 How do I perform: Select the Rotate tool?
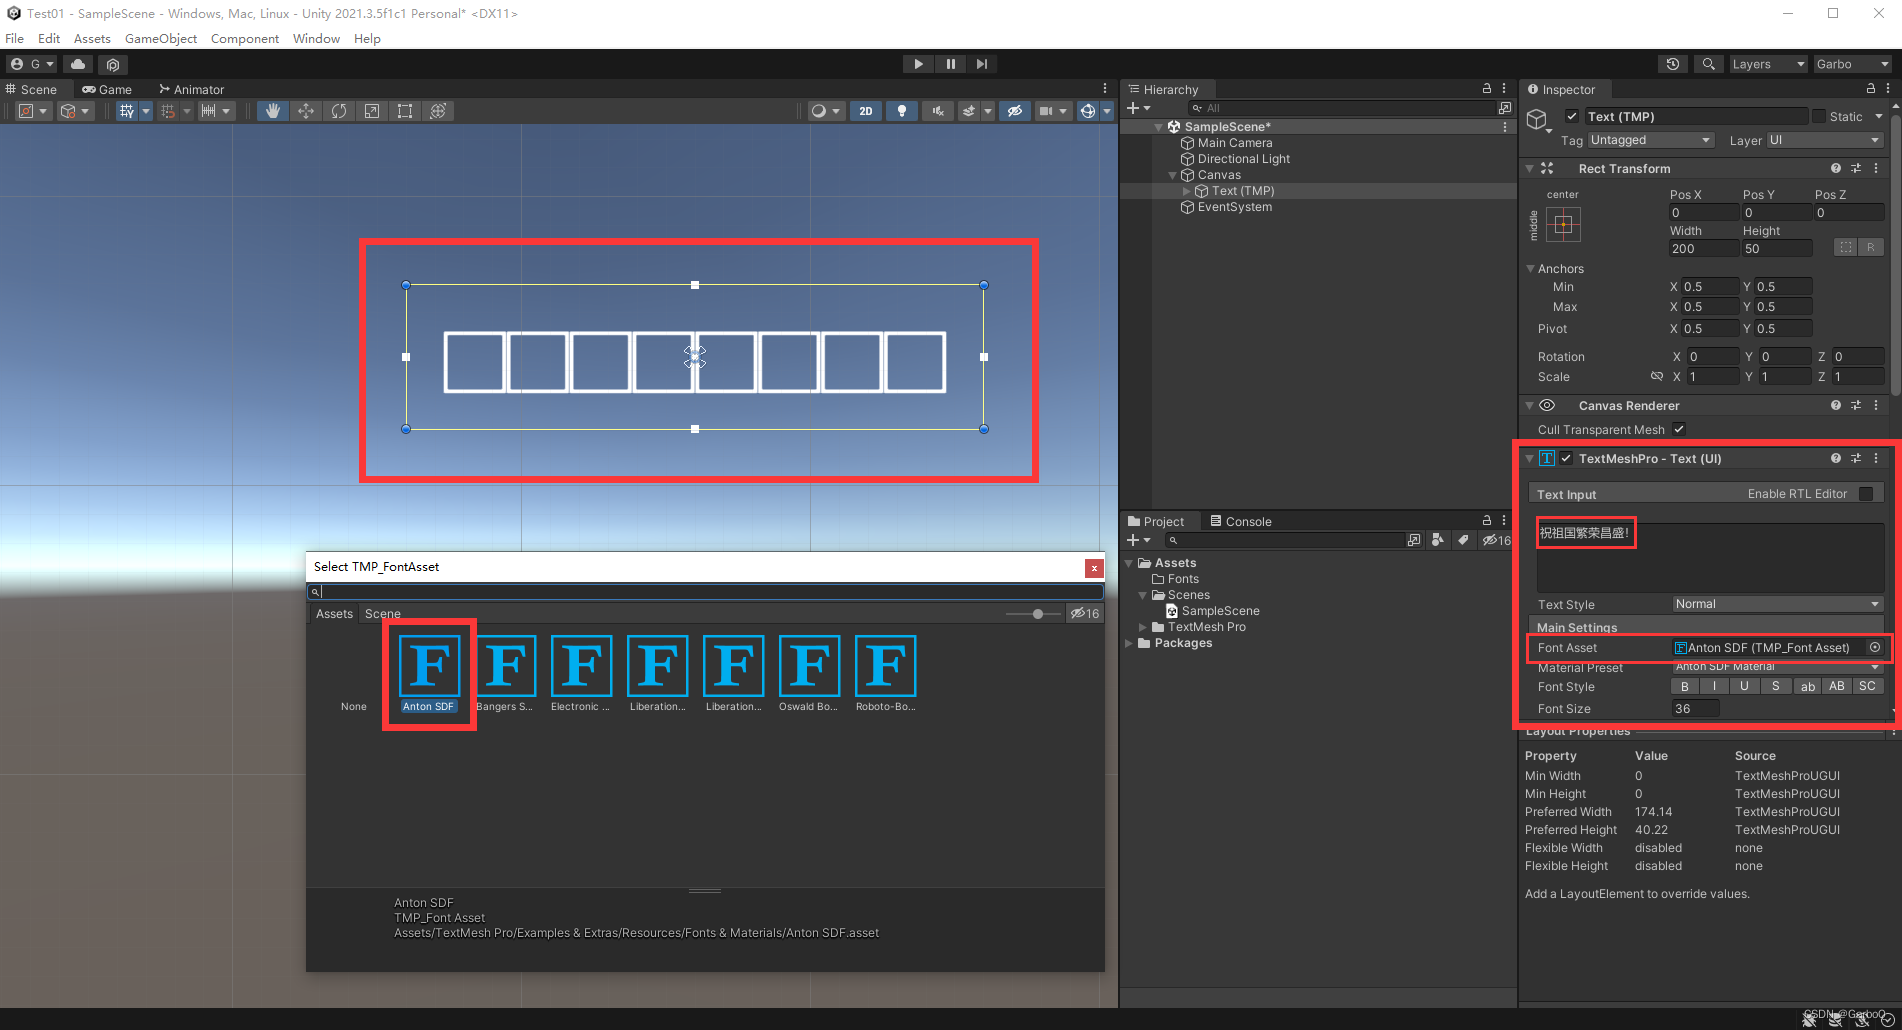pos(339,110)
